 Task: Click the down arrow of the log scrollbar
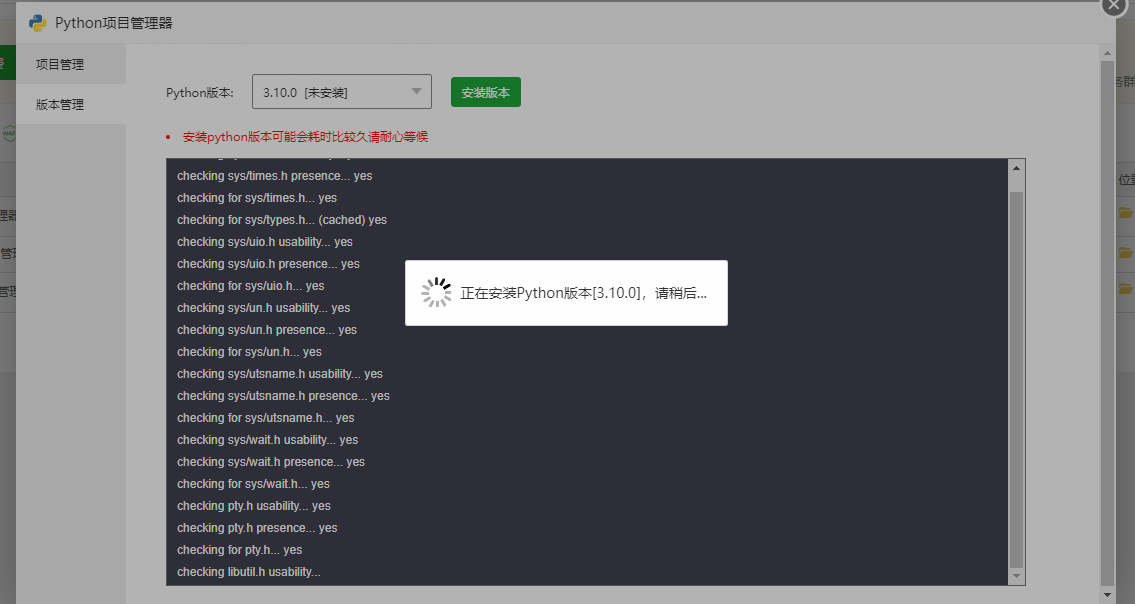pyautogui.click(x=1016, y=576)
